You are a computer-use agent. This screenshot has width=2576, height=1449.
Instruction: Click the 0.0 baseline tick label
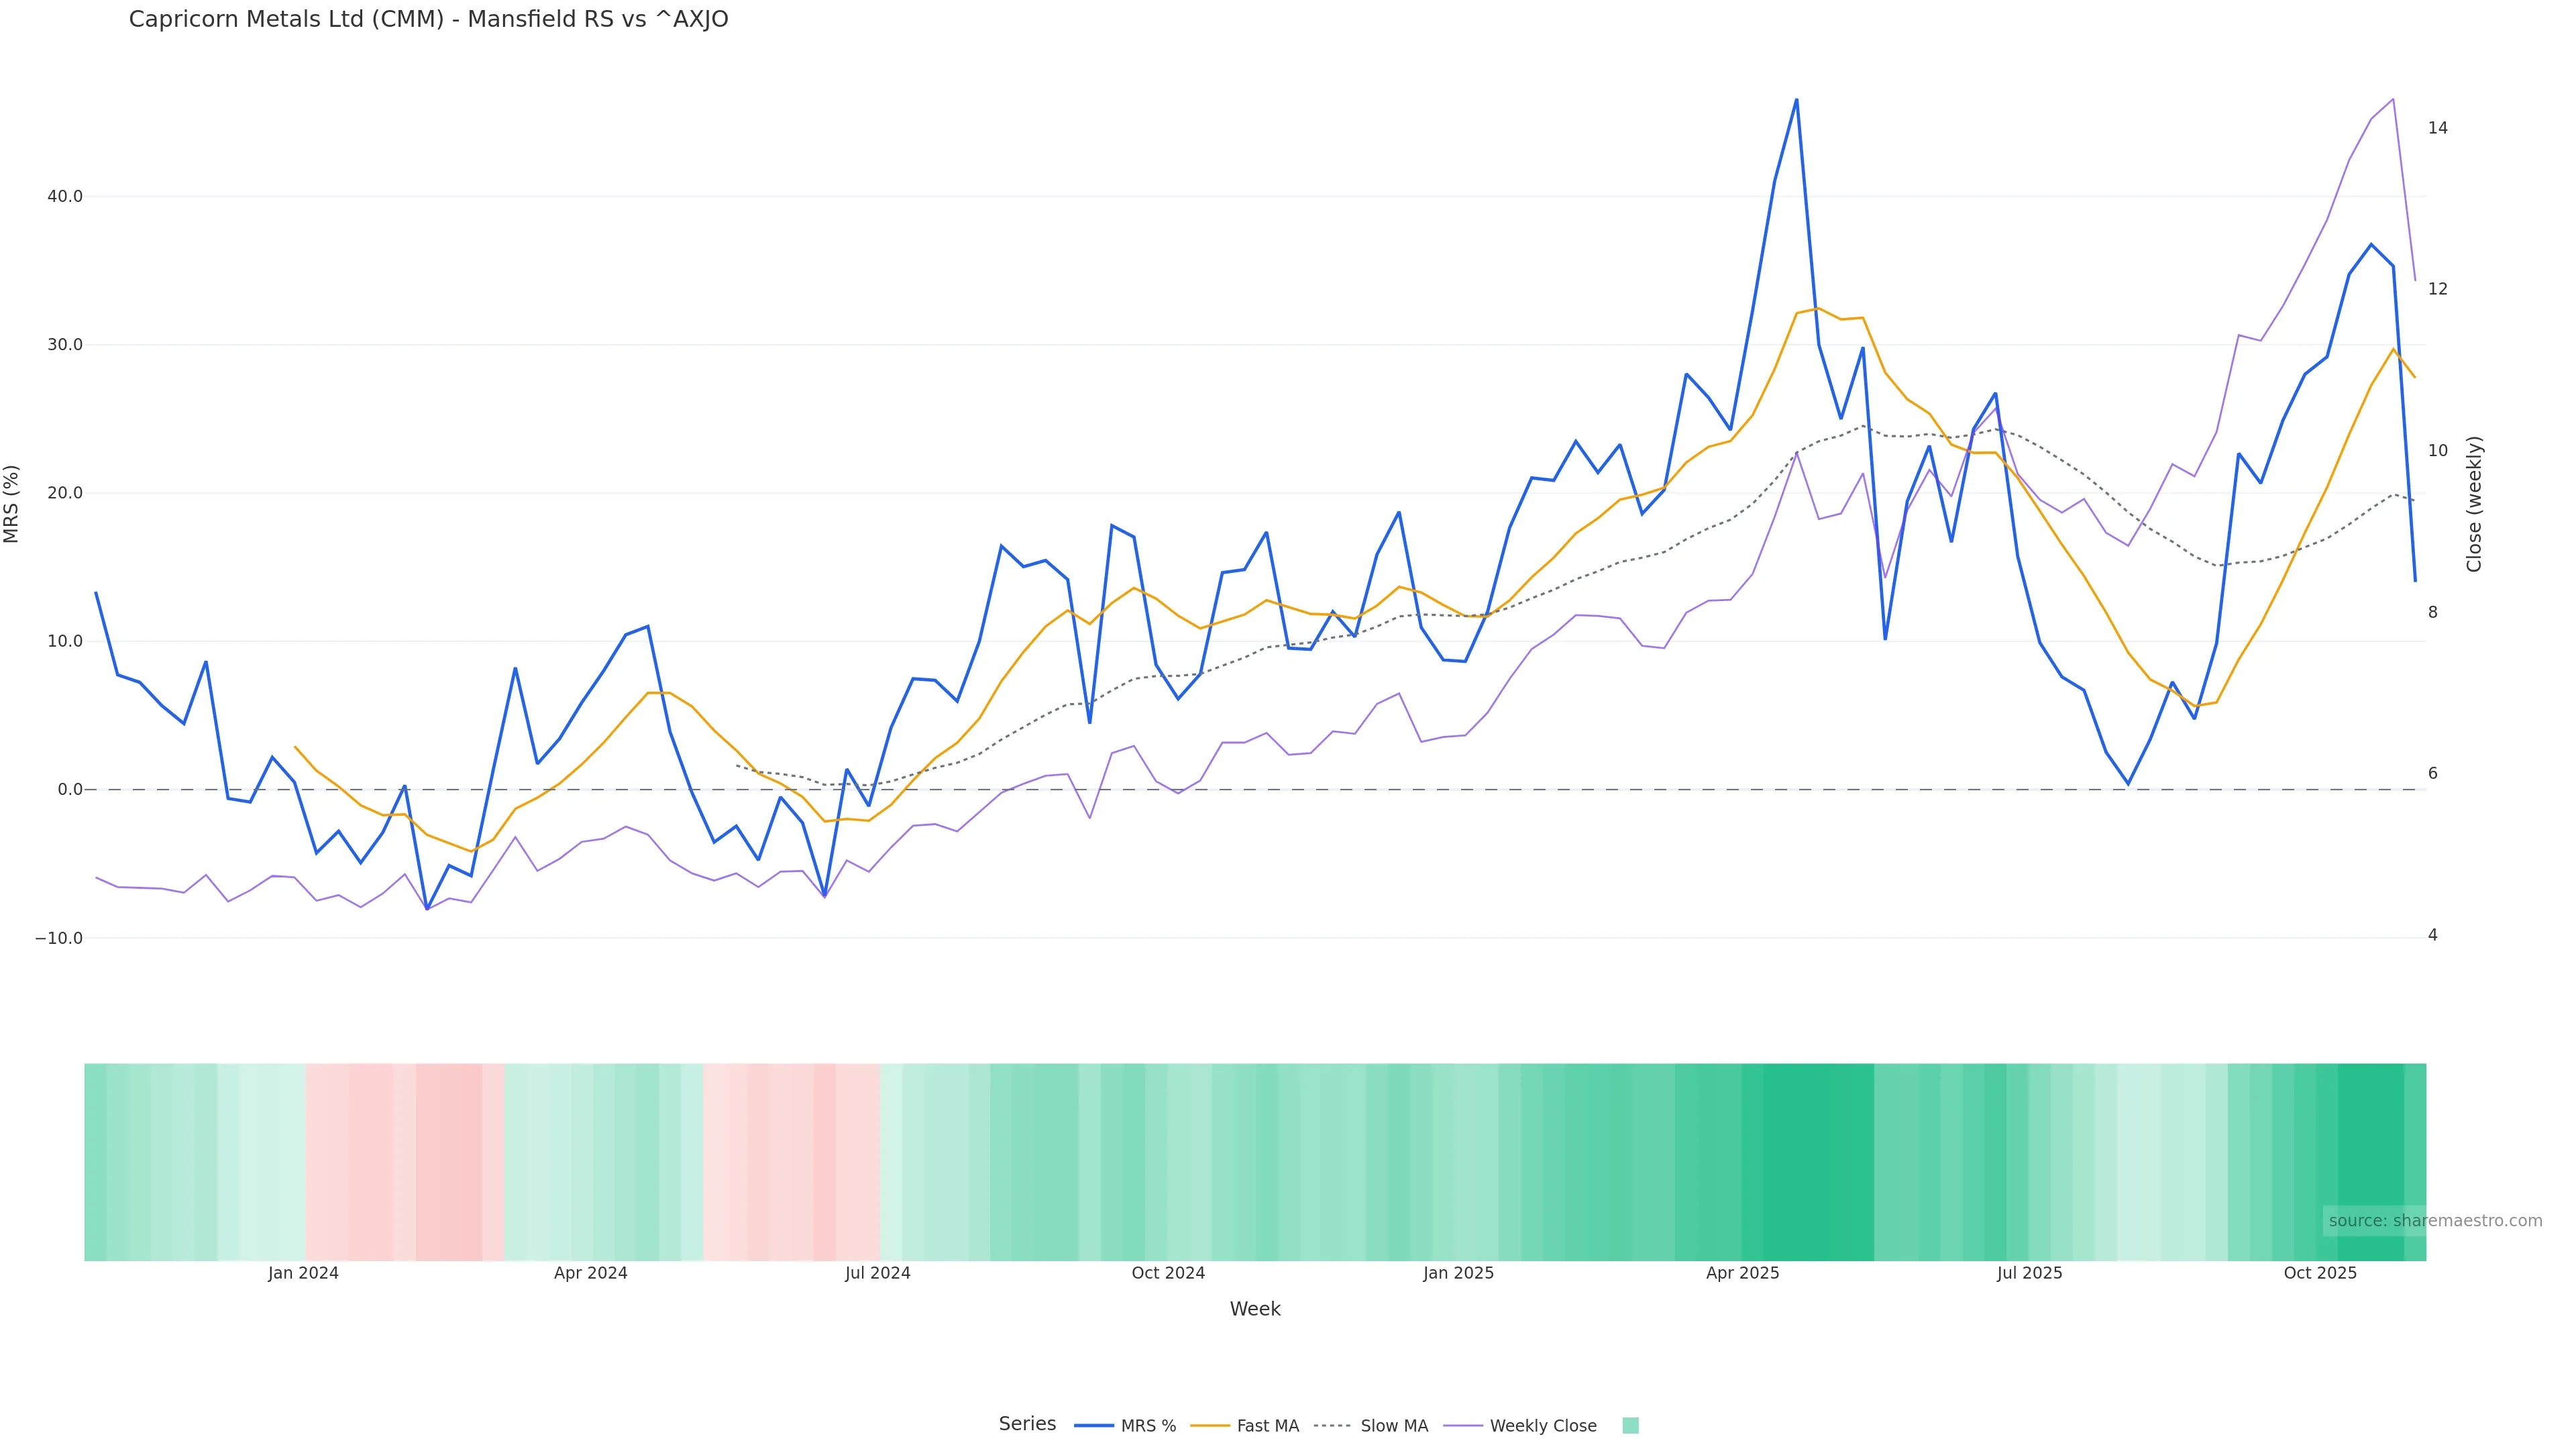(x=70, y=790)
